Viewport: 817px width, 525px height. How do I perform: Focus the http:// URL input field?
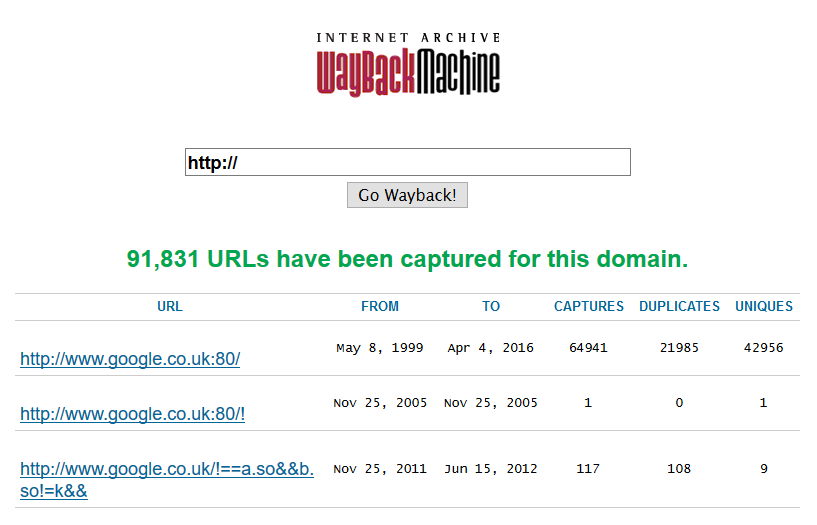(x=407, y=162)
